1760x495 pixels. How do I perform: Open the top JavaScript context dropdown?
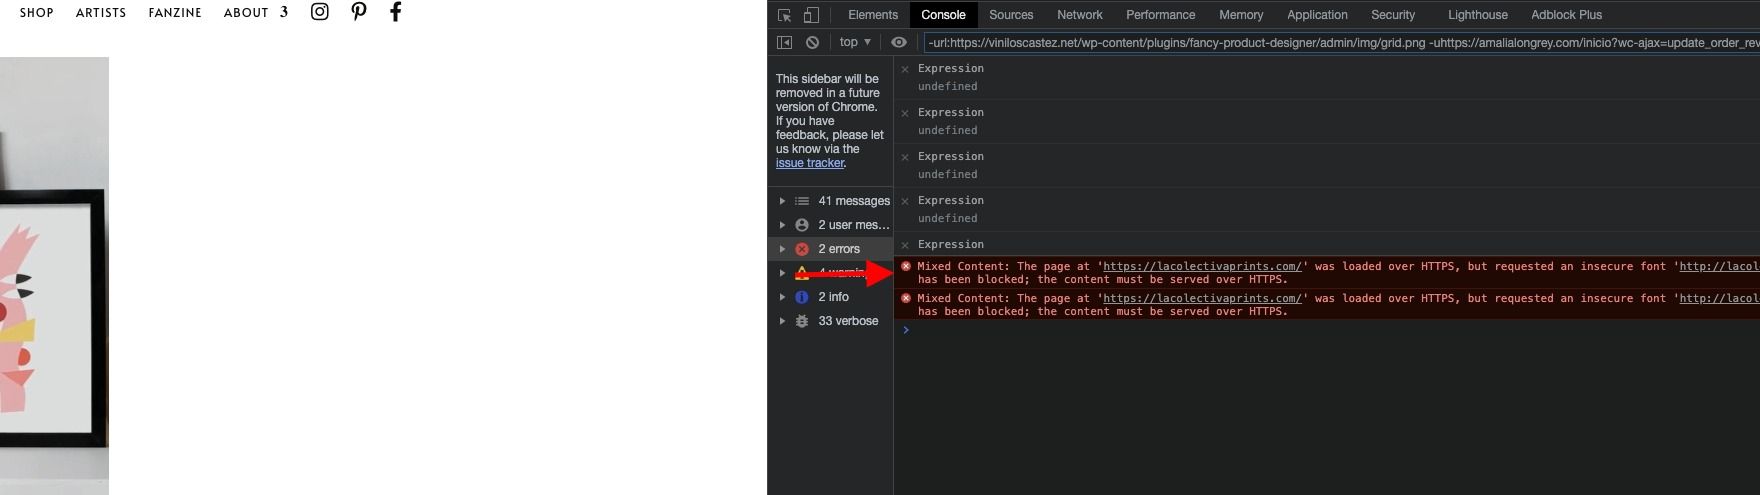(x=855, y=42)
